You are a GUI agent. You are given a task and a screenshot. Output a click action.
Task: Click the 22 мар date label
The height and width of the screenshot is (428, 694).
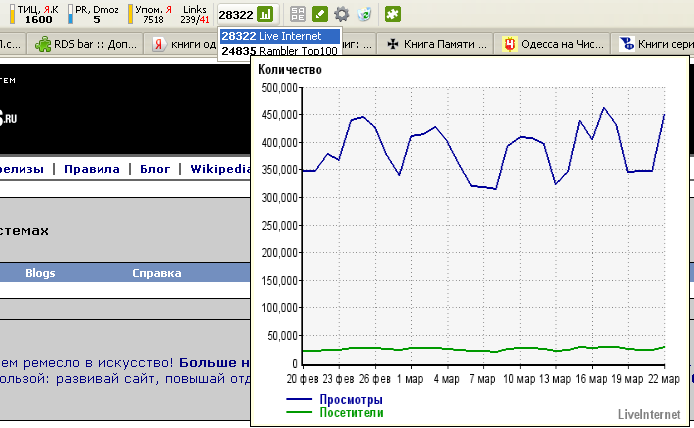[663, 379]
